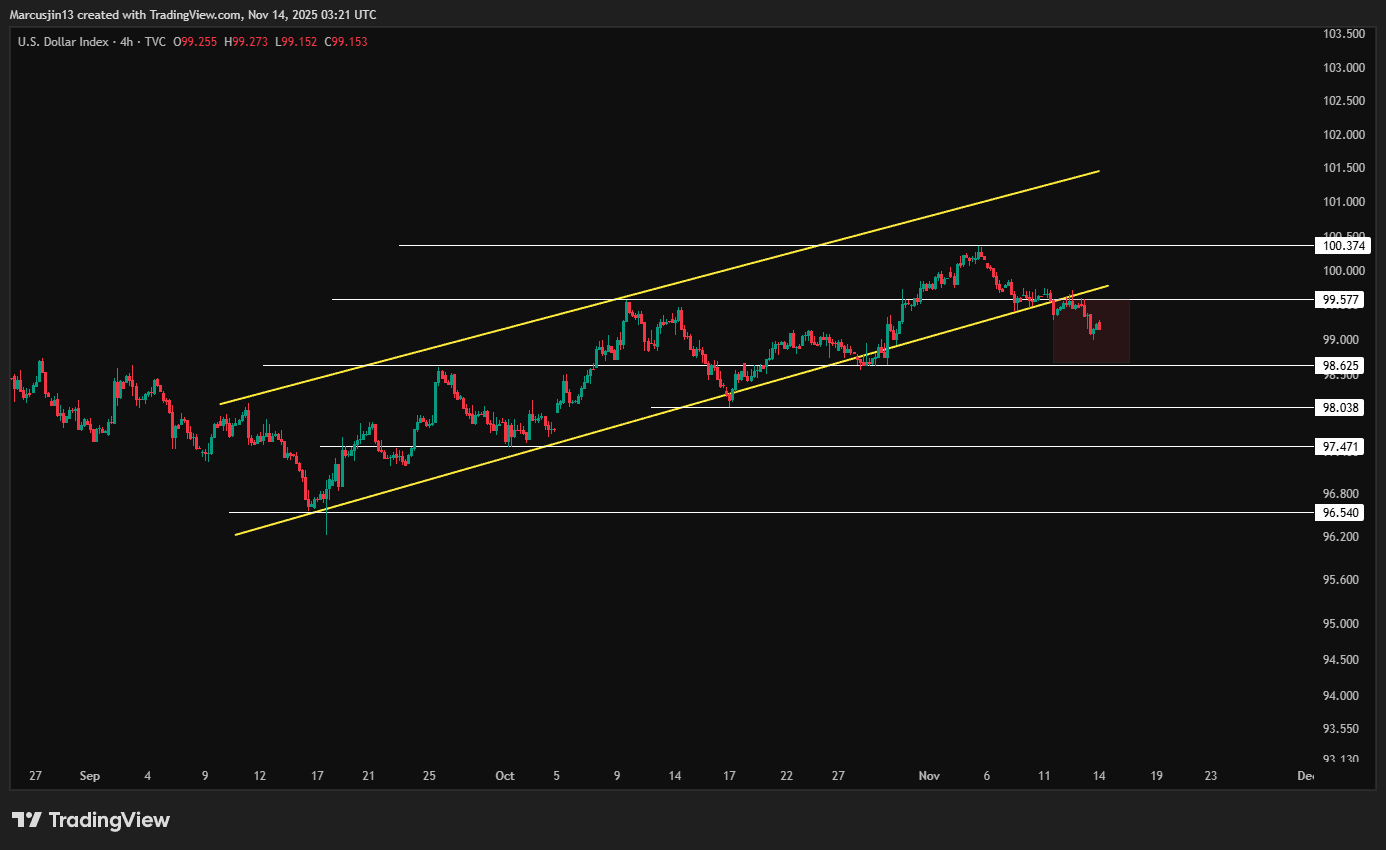Click the 94.000 price scale value
The height and width of the screenshot is (850, 1386).
coord(1340,696)
